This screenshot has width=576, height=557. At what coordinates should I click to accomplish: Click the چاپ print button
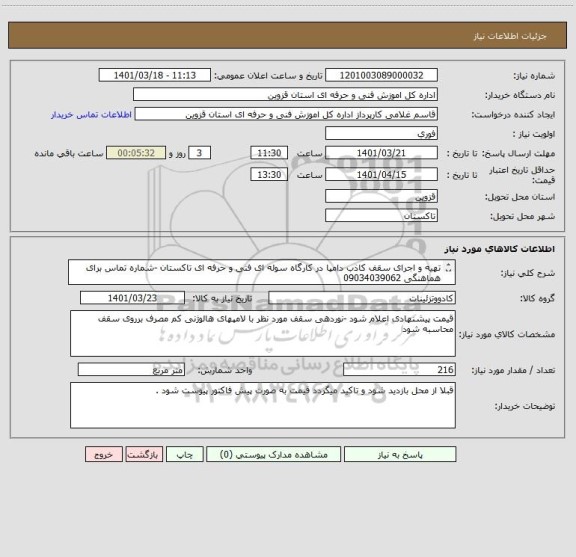(184, 454)
